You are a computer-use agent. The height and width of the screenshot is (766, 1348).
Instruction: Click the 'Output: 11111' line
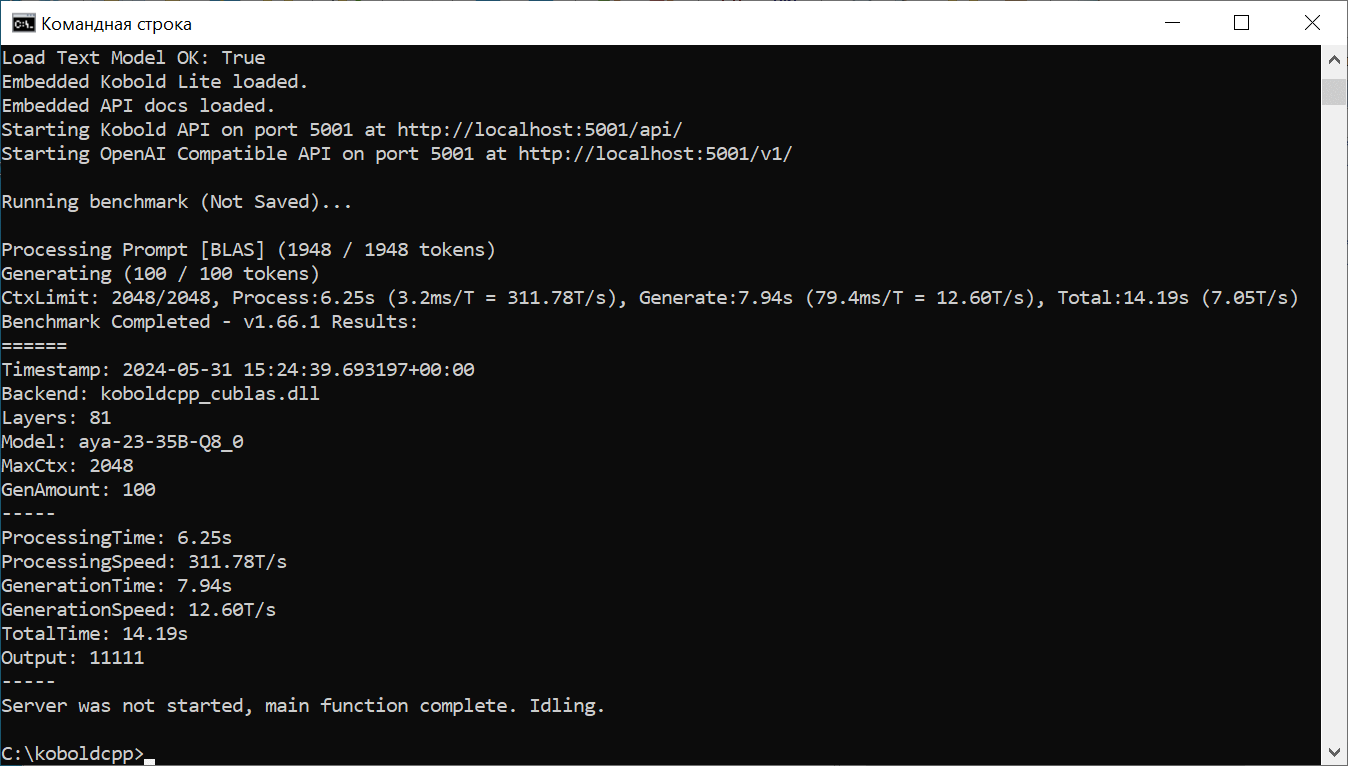click(72, 657)
